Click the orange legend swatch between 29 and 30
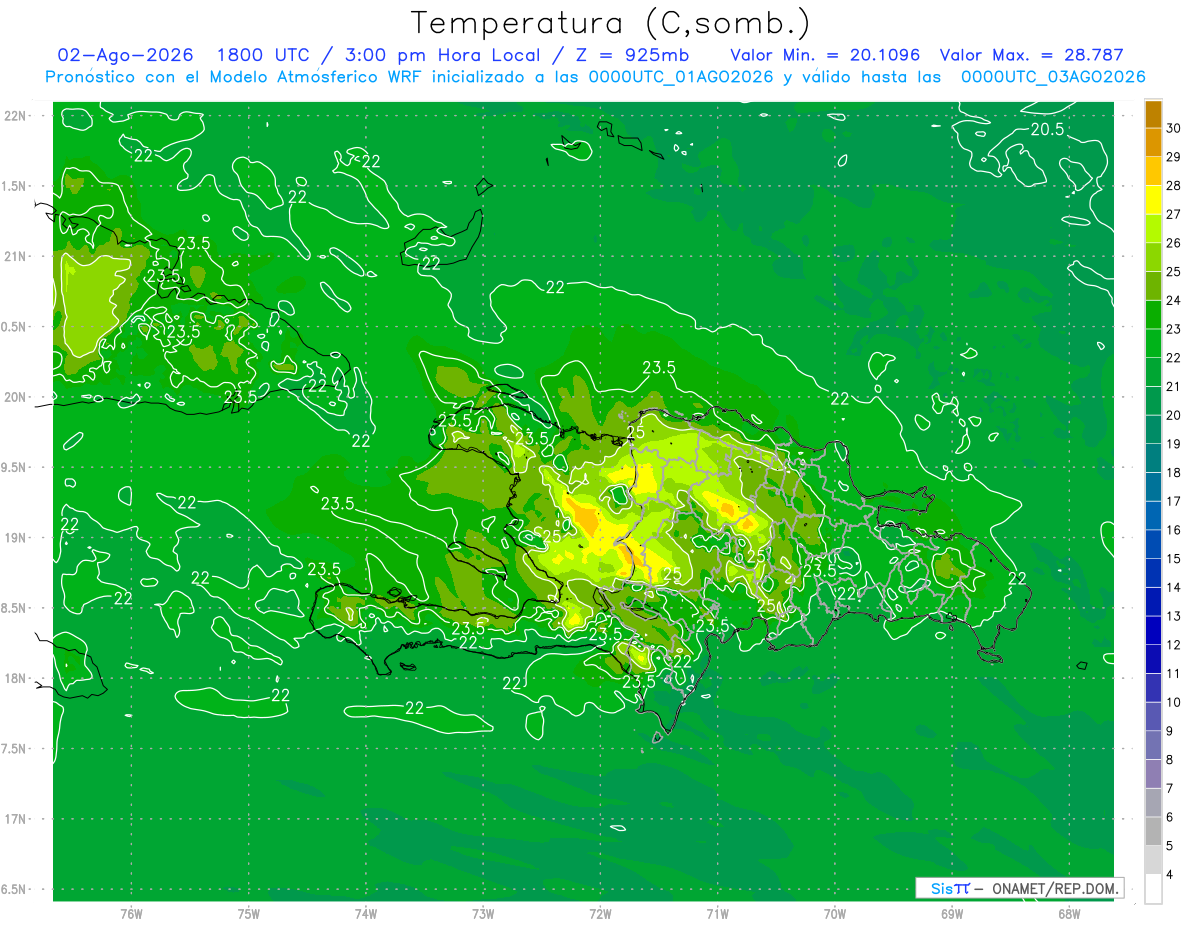The width and height of the screenshot is (1200, 927). (1153, 142)
